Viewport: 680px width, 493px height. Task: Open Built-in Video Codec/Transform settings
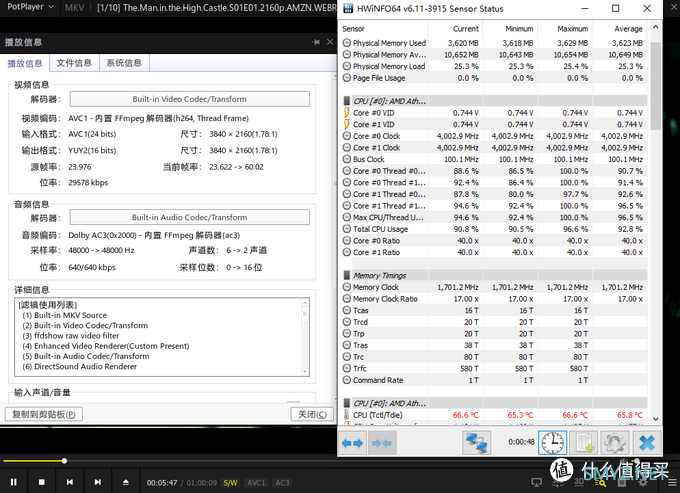pos(190,99)
